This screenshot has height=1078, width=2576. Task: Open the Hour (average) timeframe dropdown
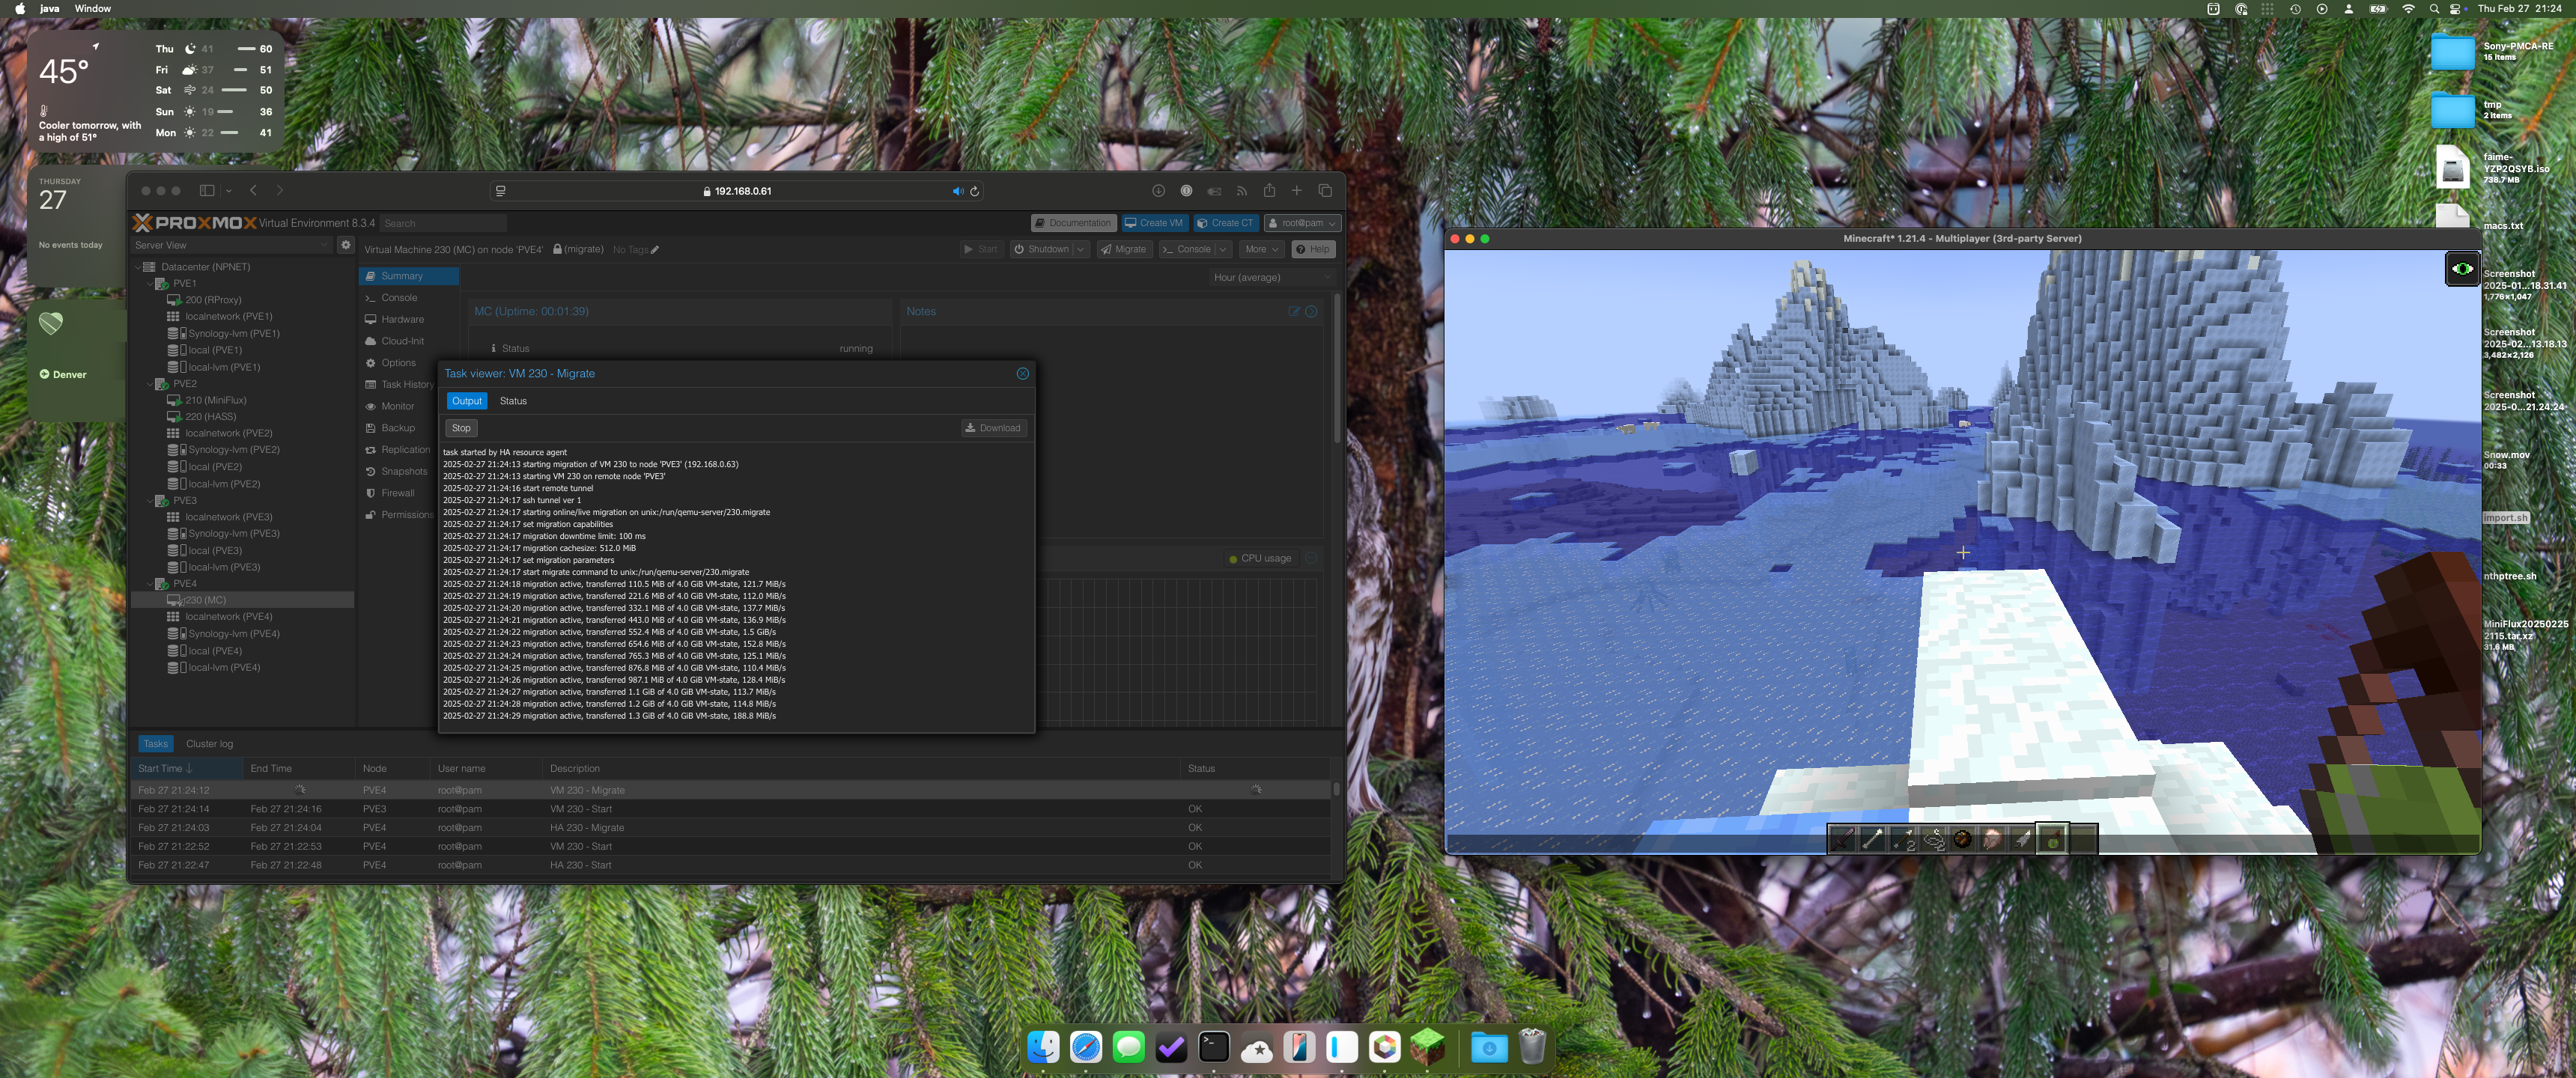(1272, 278)
